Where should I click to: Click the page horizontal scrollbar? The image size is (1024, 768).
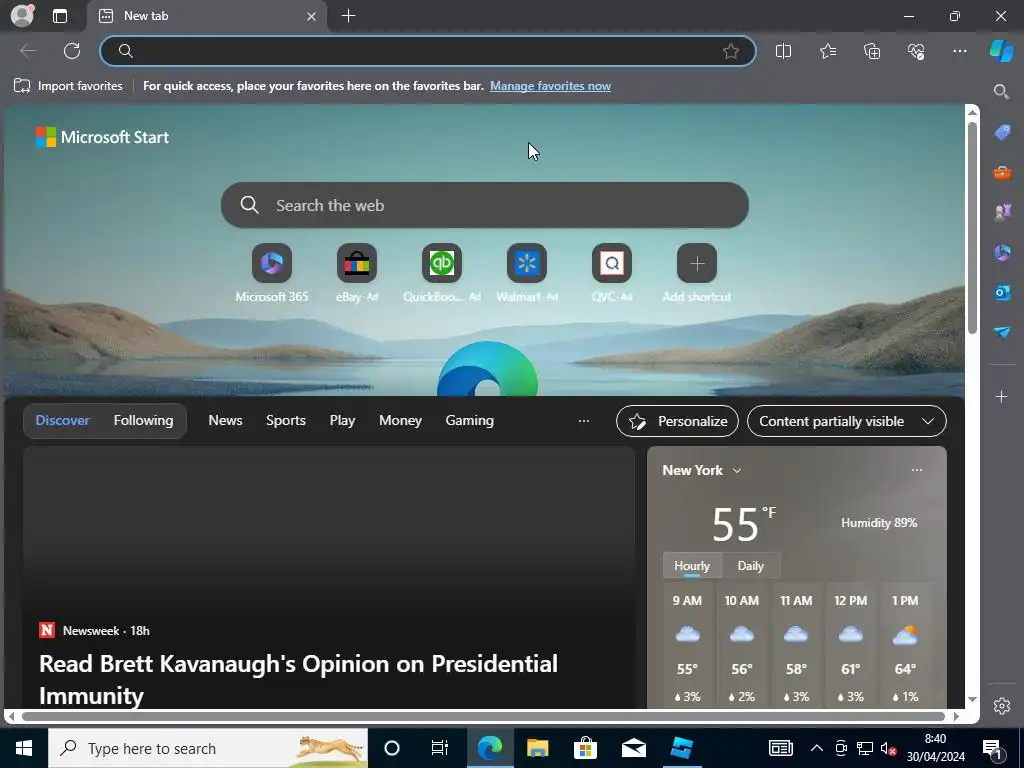pyautogui.click(x=483, y=716)
